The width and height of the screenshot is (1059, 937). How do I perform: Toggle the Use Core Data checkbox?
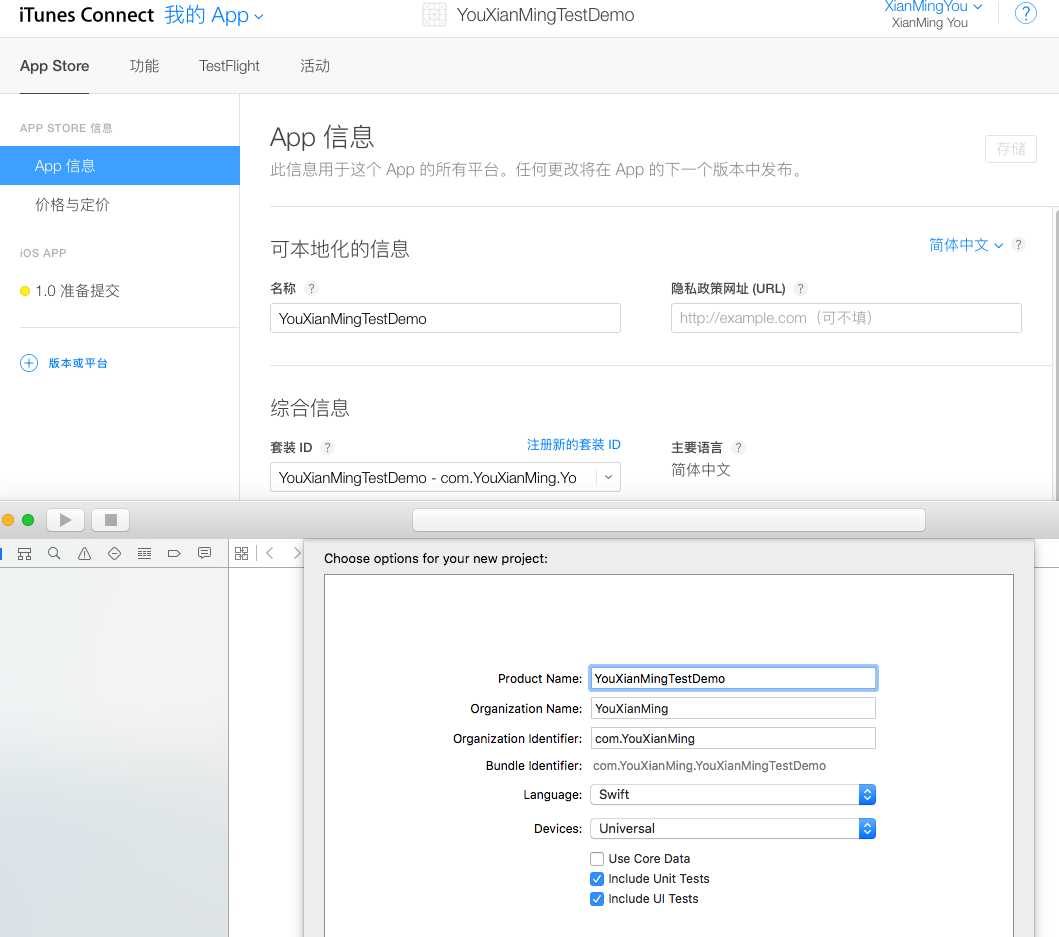pyautogui.click(x=596, y=859)
